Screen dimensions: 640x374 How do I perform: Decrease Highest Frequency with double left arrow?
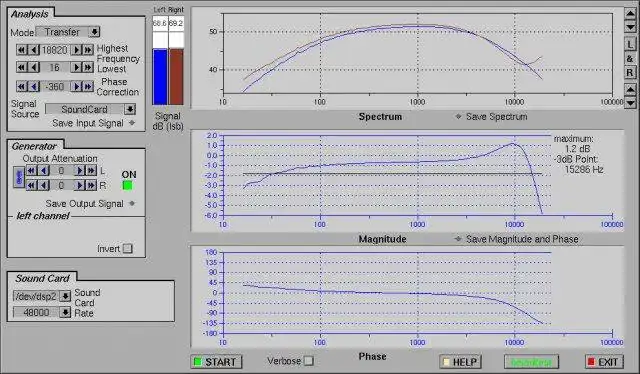[x=21, y=50]
